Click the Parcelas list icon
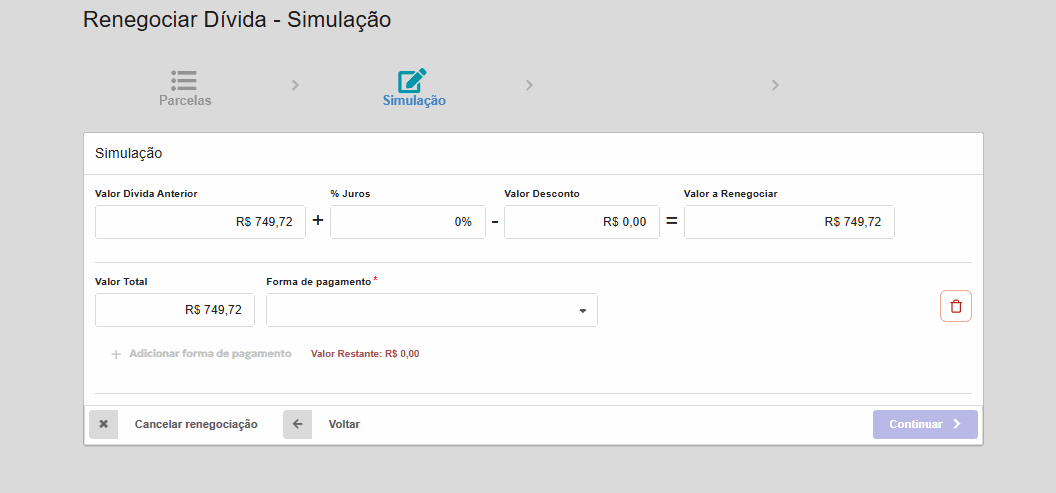Screen dimensions: 1056x493 tap(184, 79)
